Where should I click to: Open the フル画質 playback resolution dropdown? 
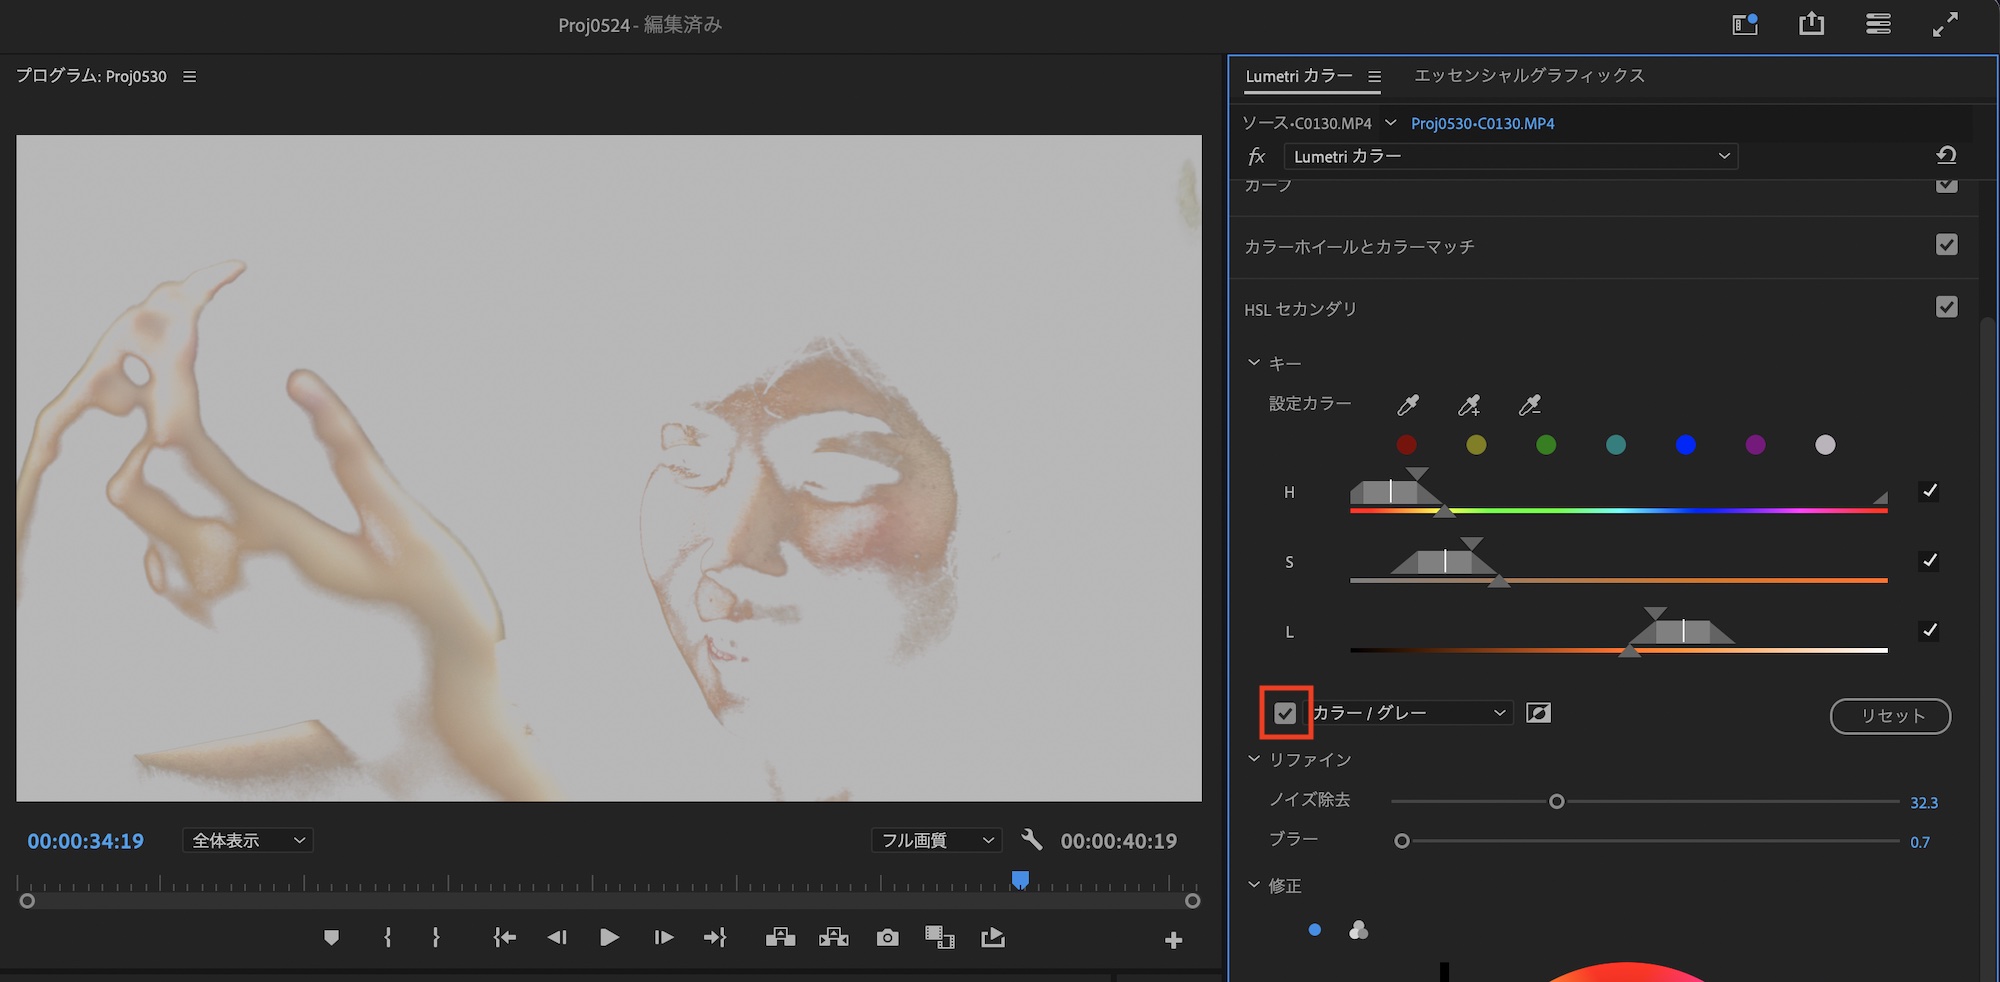pos(936,841)
